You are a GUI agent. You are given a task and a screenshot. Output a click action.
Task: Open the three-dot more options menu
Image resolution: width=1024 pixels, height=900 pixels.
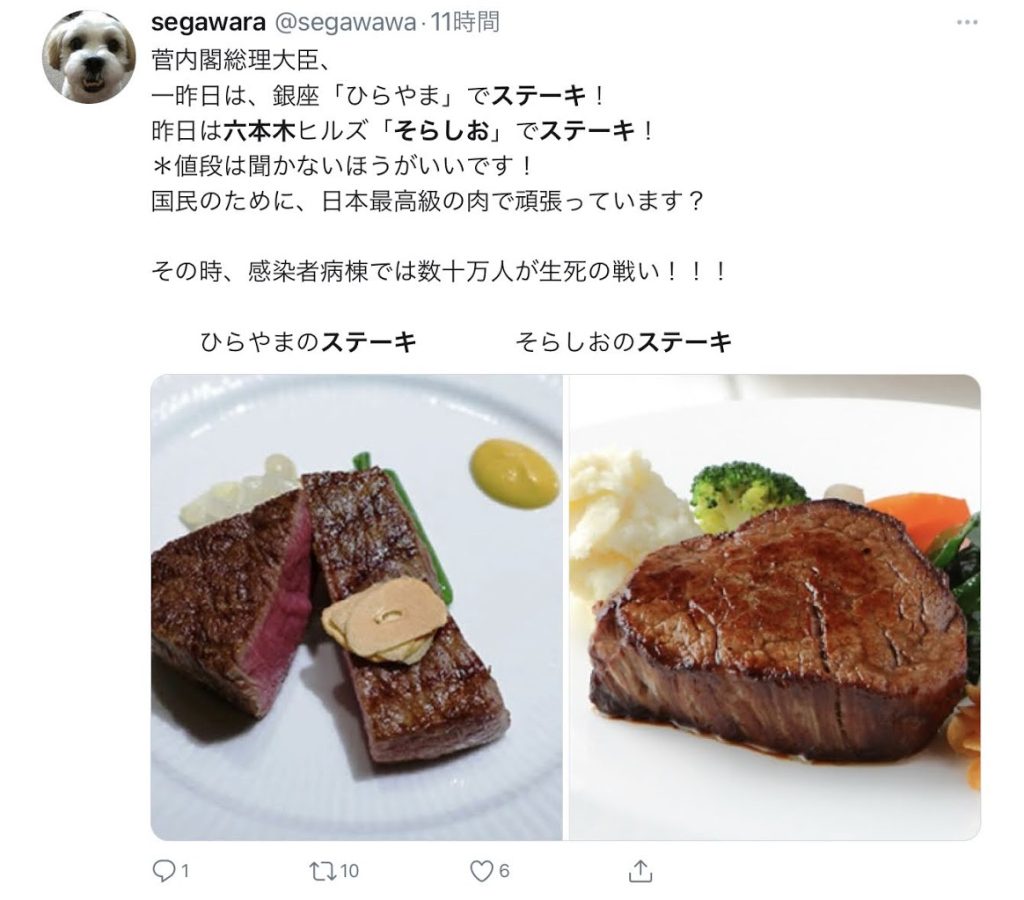point(967,23)
